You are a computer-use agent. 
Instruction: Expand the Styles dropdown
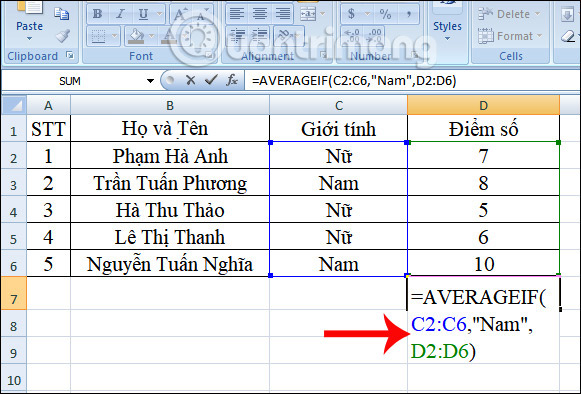coord(447,39)
